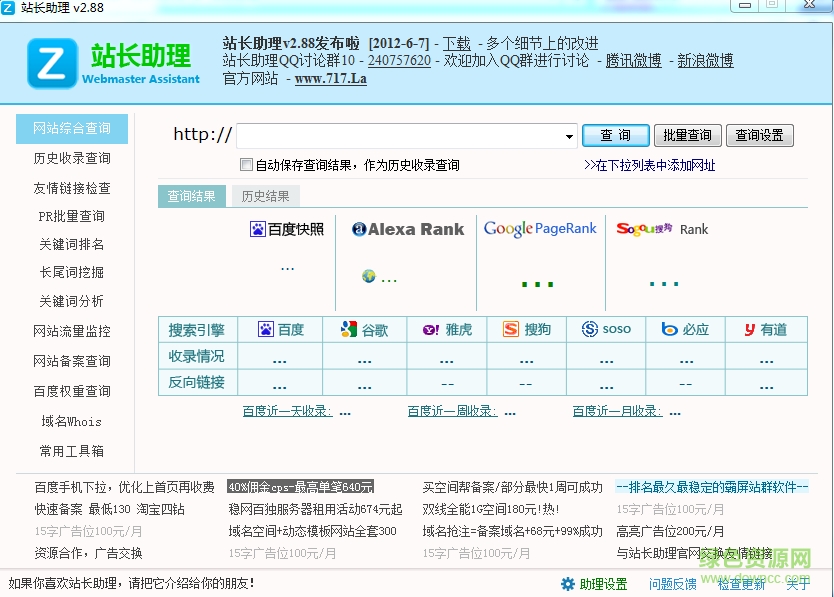This screenshot has width=834, height=597.
Task: Click the 查询 query button
Action: click(615, 135)
